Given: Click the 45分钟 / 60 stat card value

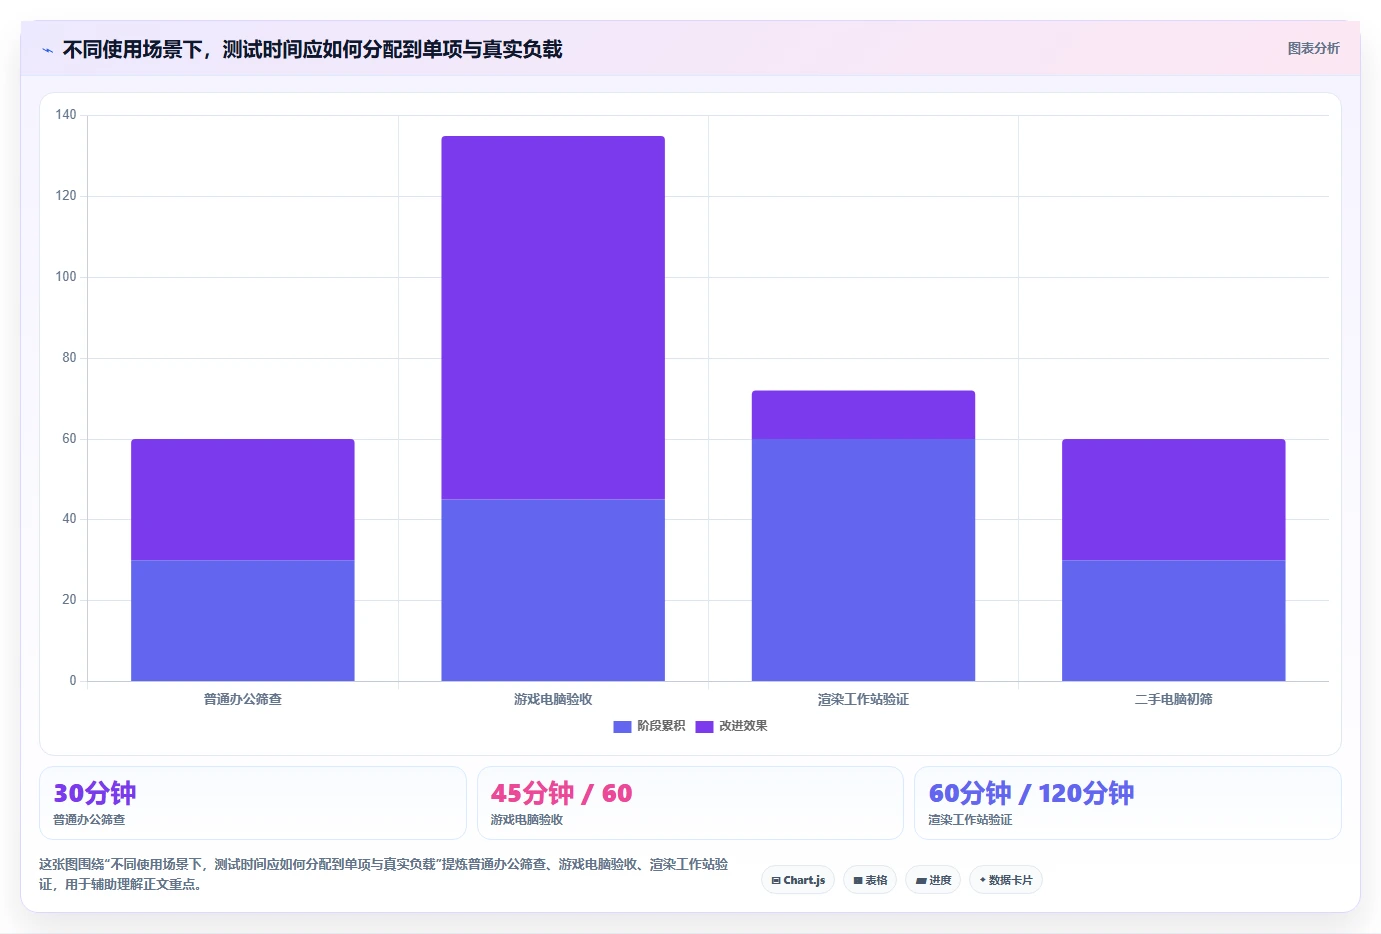Looking at the screenshot, I should (x=561, y=793).
